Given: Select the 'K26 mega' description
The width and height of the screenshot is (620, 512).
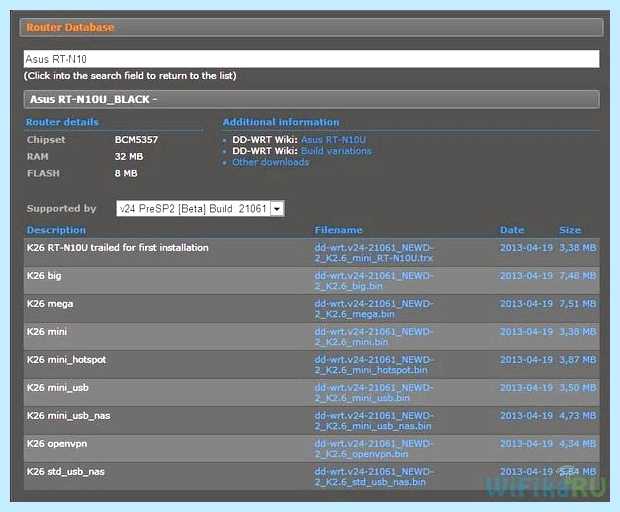Looking at the screenshot, I should tap(50, 304).
